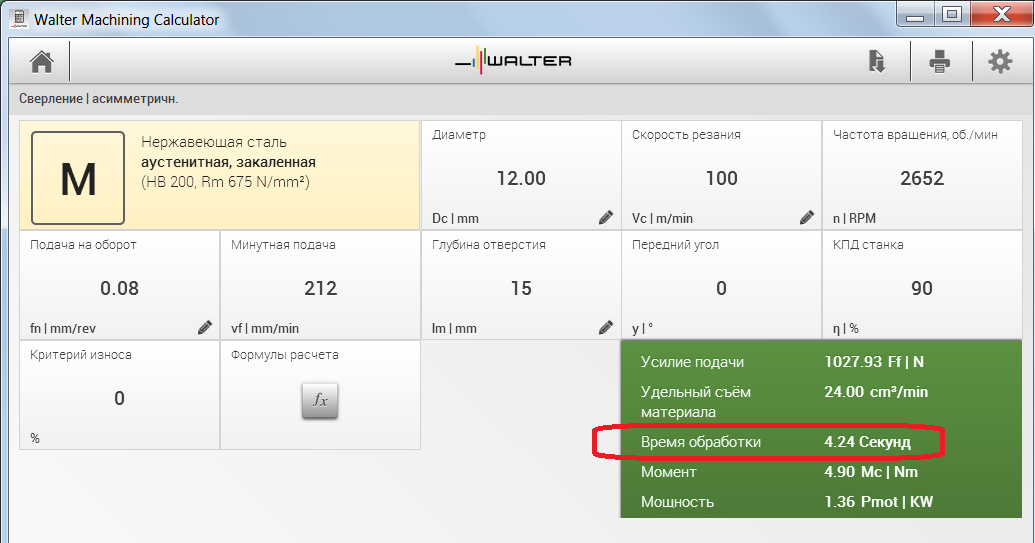
Task: Click the Walter logo
Action: 513,61
